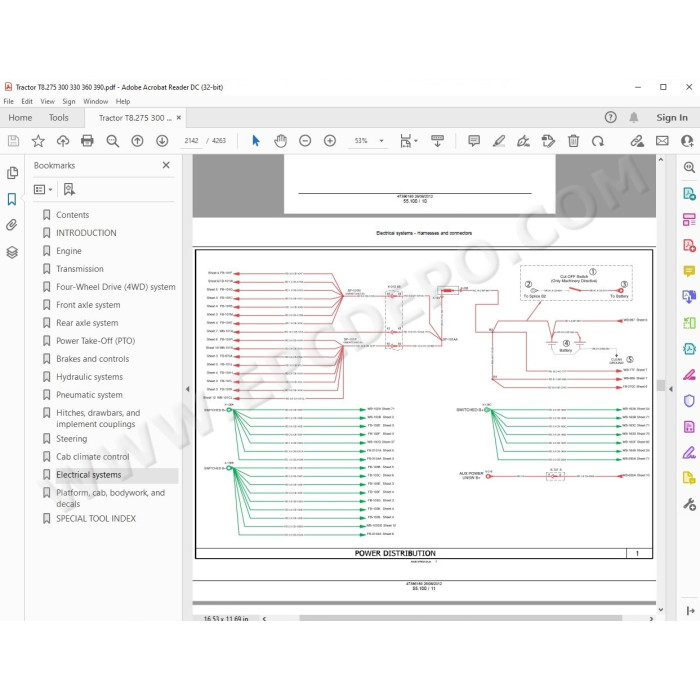This screenshot has width=700, height=700.
Task: Toggle the Bookmarks panel icon
Action: click(12, 199)
